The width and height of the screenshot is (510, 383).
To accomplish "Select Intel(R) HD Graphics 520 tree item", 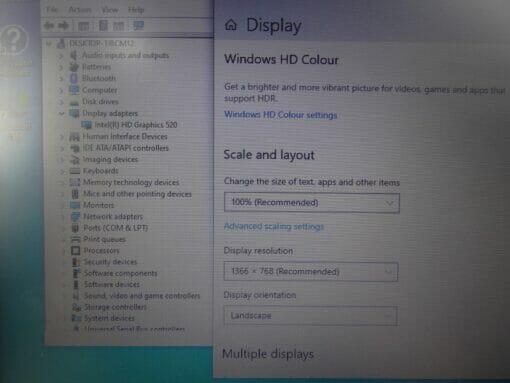I will tap(136, 125).
